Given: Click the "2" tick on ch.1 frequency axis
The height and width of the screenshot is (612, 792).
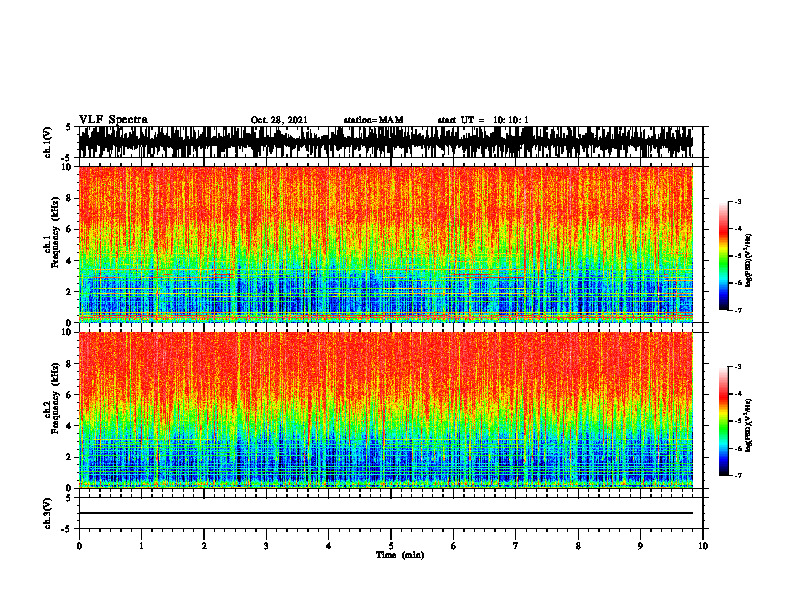Looking at the screenshot, I should tap(70, 291).
